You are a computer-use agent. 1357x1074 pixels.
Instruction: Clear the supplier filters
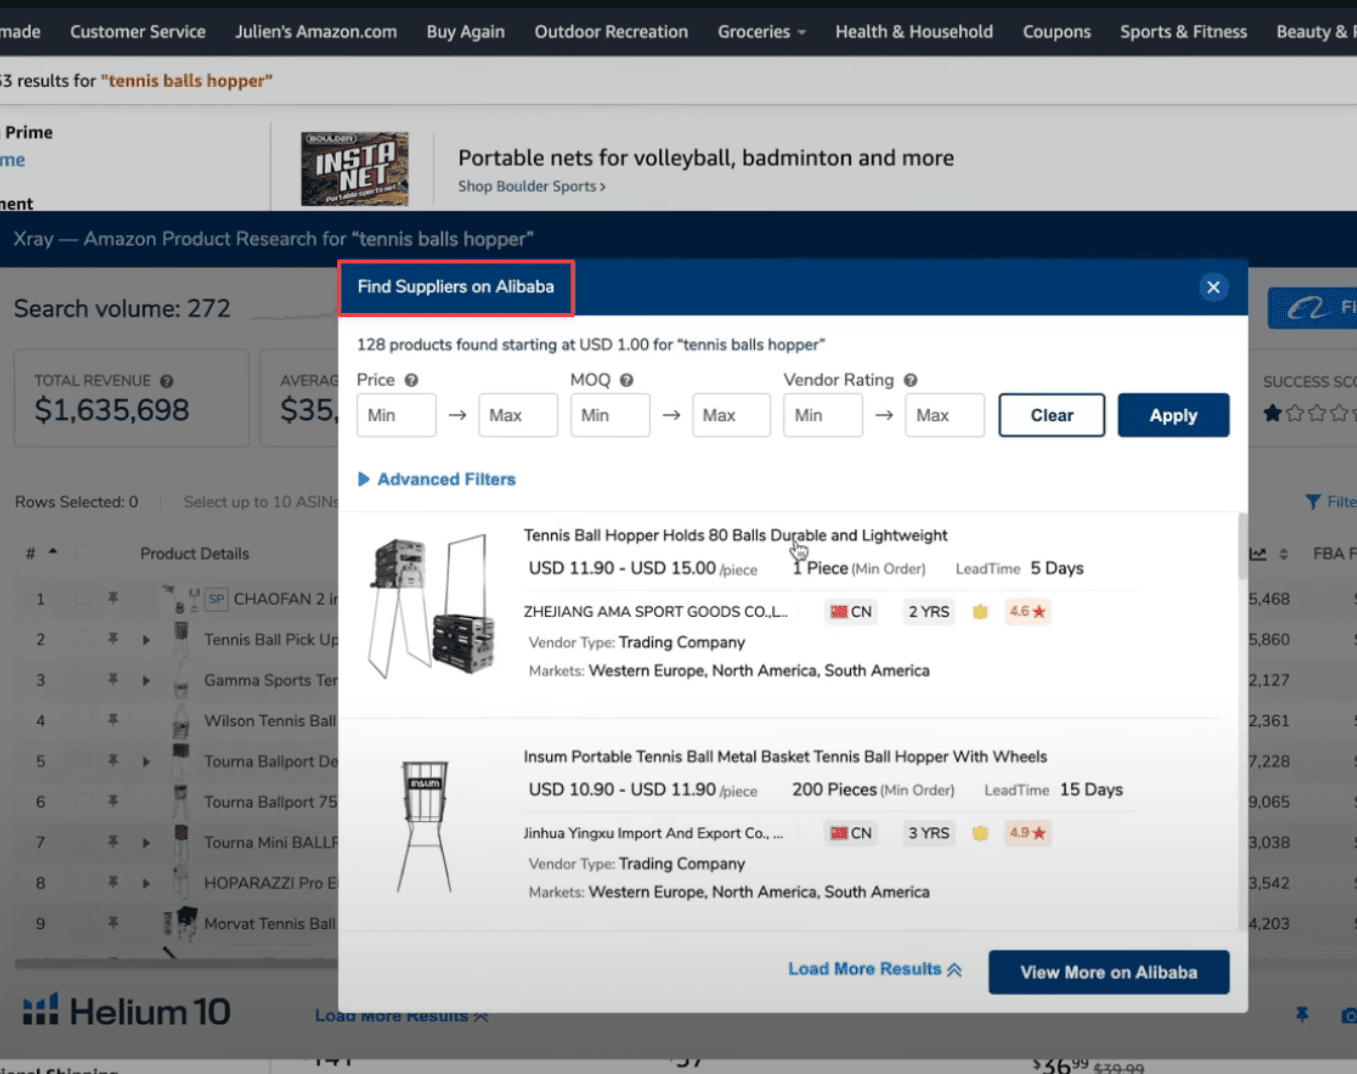[x=1052, y=415]
